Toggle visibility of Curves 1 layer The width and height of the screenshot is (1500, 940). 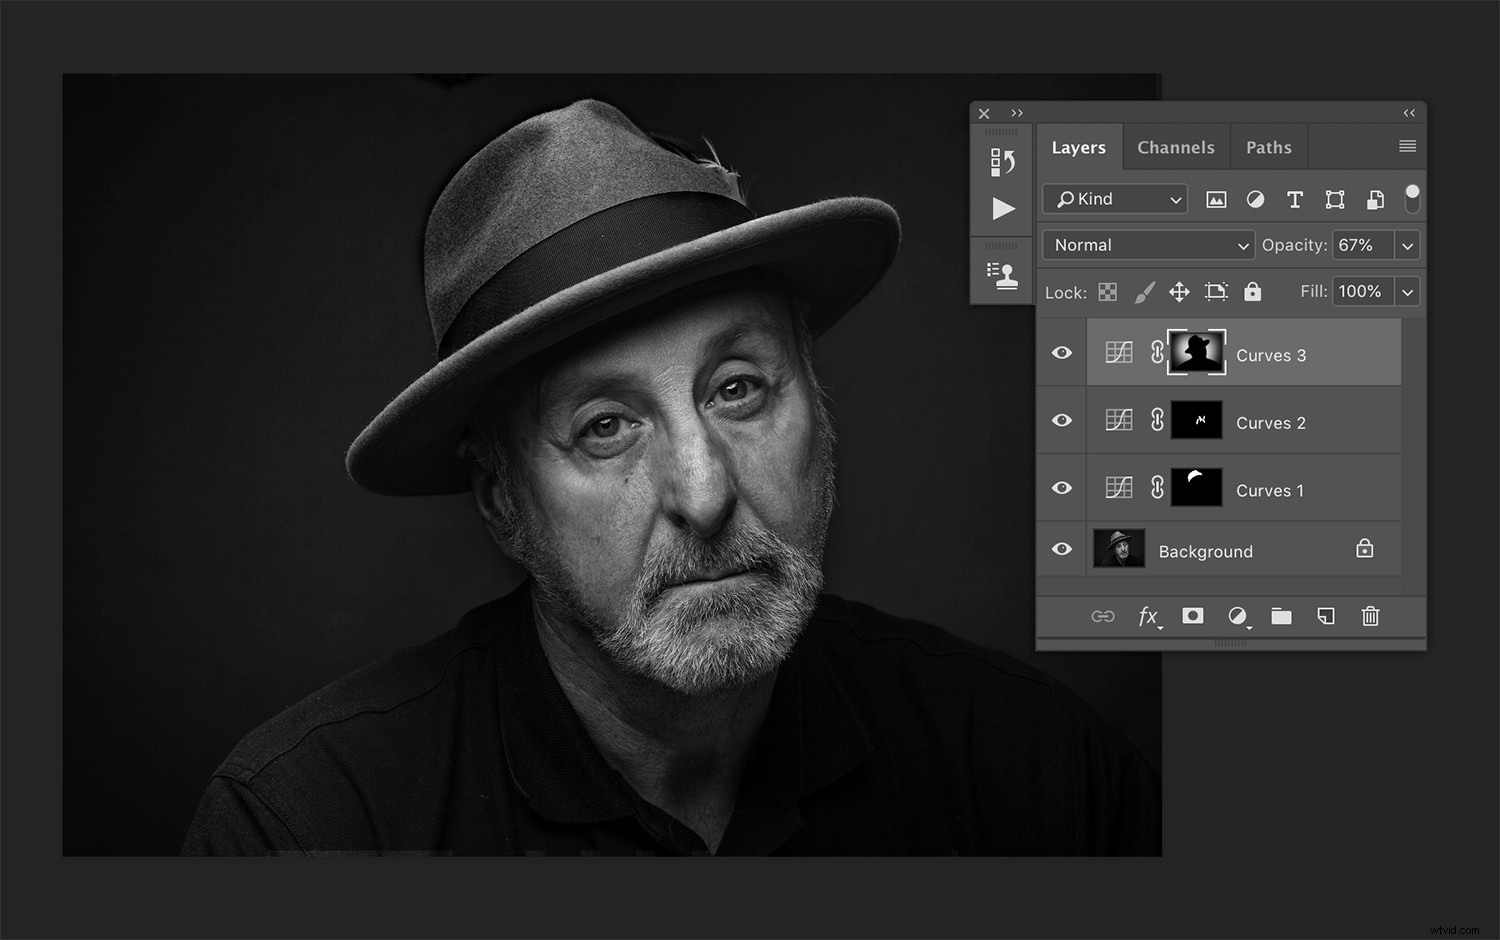pyautogui.click(x=1062, y=487)
